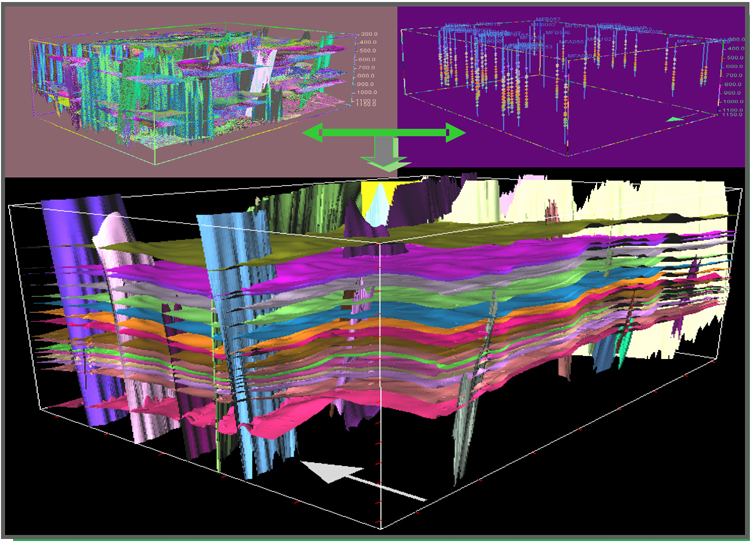Click the green double-headed horizontal arrow
750x541 pixels.
pos(385,133)
